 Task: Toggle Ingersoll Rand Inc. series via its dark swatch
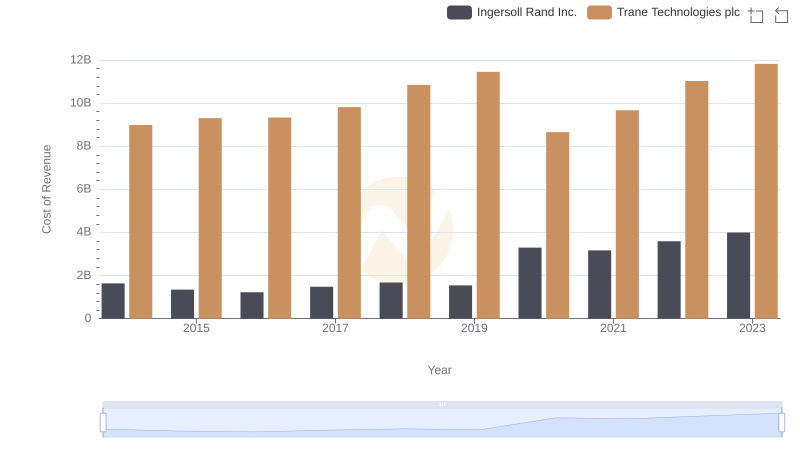point(459,12)
